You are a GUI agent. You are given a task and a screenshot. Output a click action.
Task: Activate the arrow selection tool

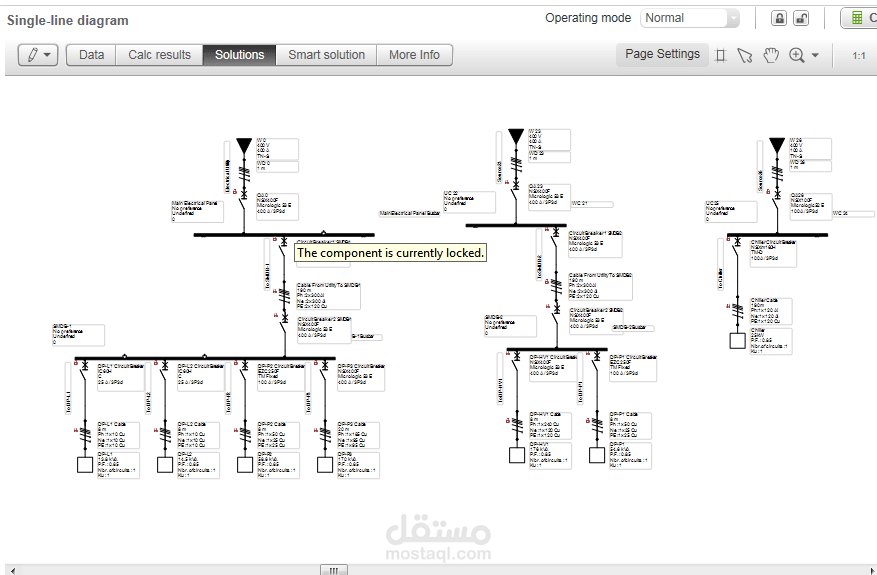[x=745, y=55]
